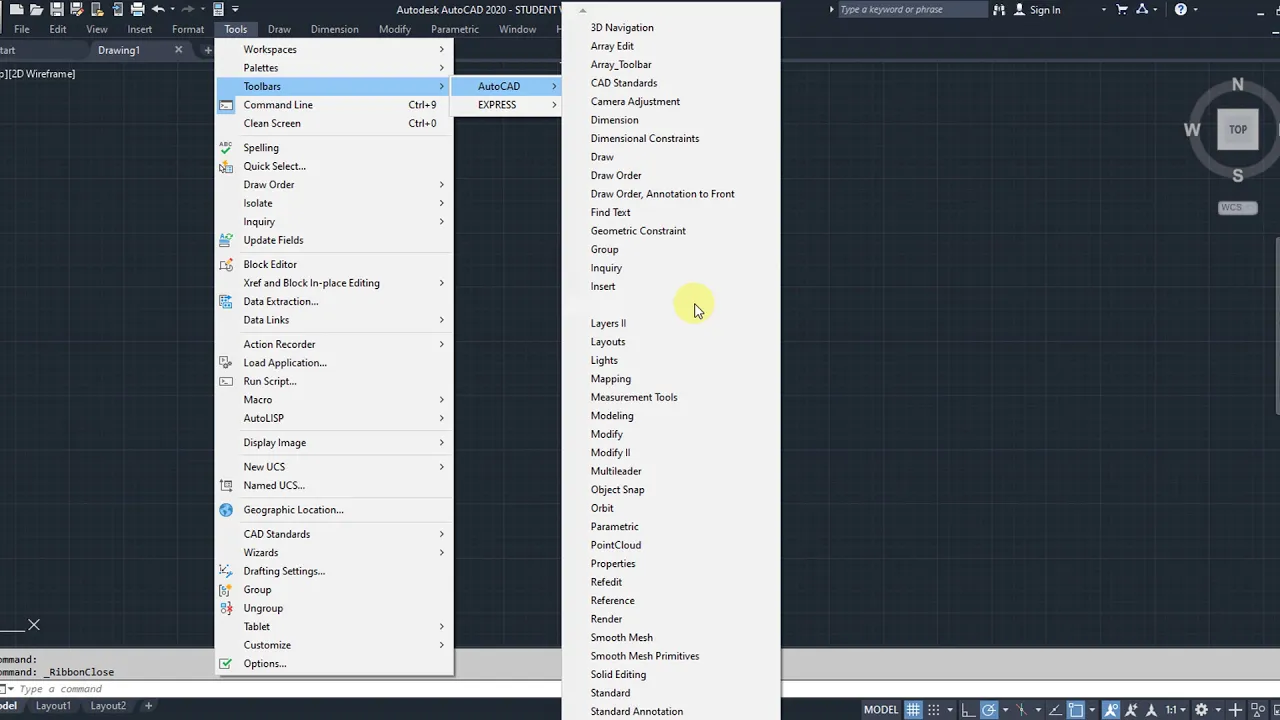Expand the Workspaces submenu
Viewport: 1280px width, 720px height.
click(334, 49)
